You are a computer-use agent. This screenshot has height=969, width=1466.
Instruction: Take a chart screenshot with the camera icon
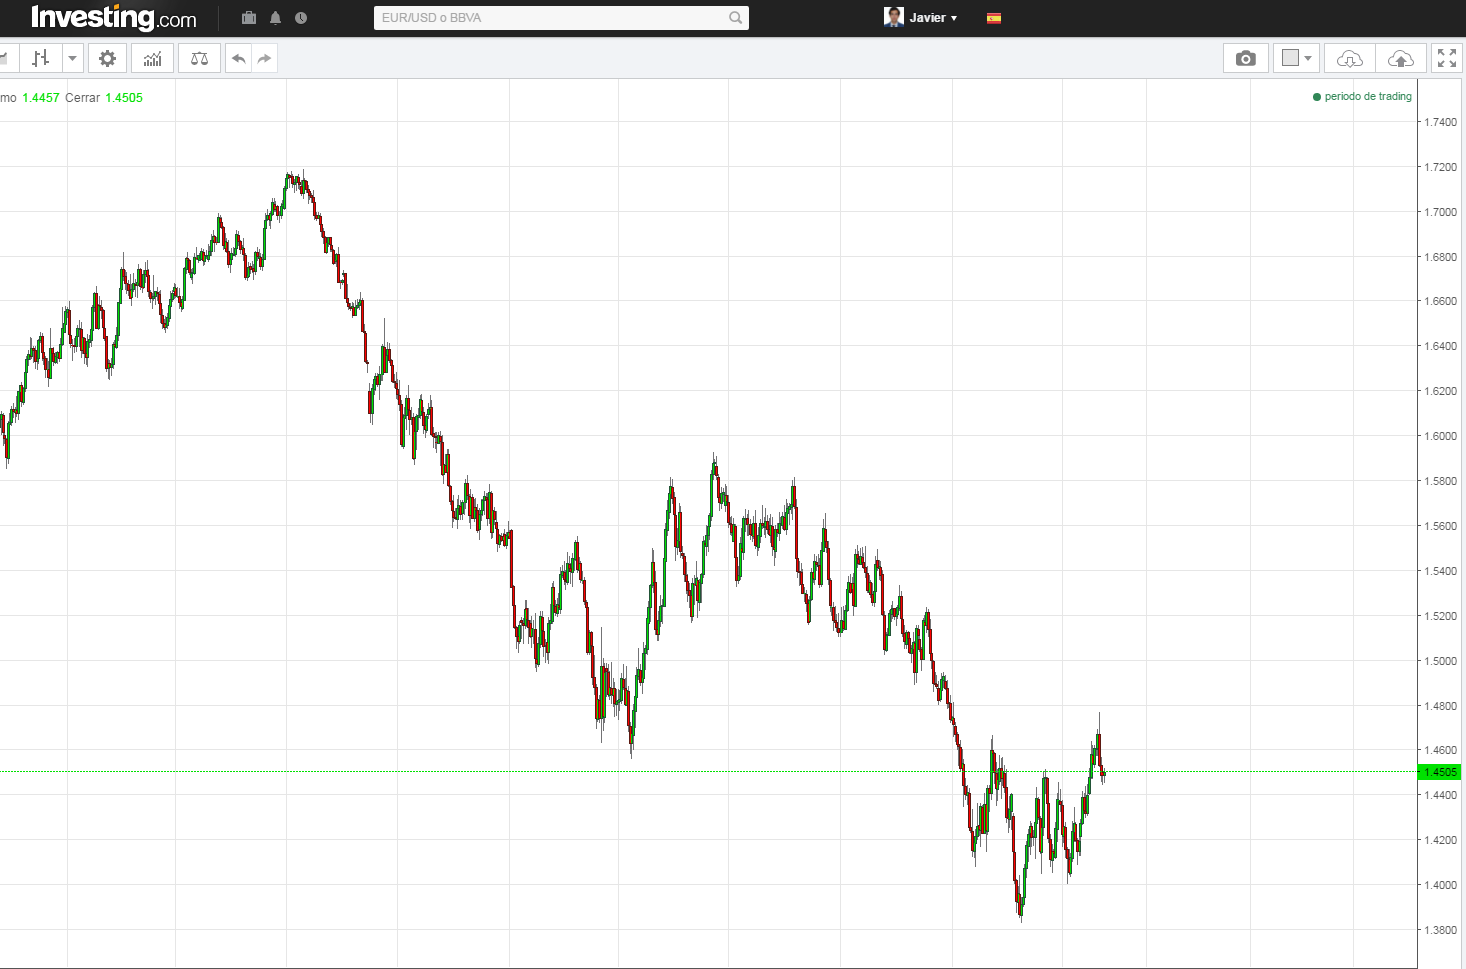1245,58
